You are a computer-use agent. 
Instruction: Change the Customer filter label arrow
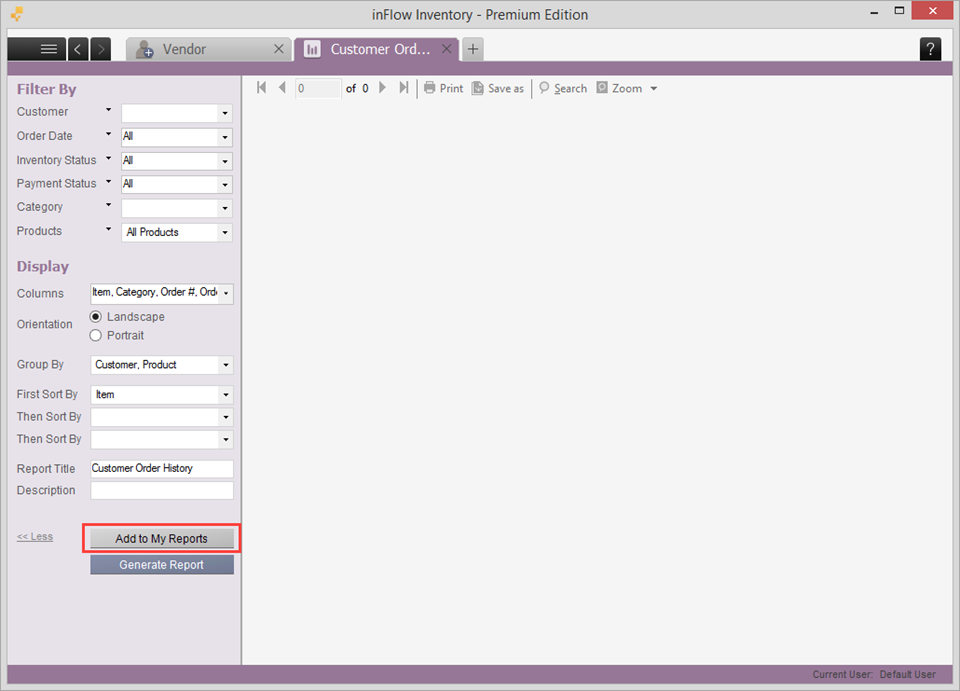click(108, 110)
